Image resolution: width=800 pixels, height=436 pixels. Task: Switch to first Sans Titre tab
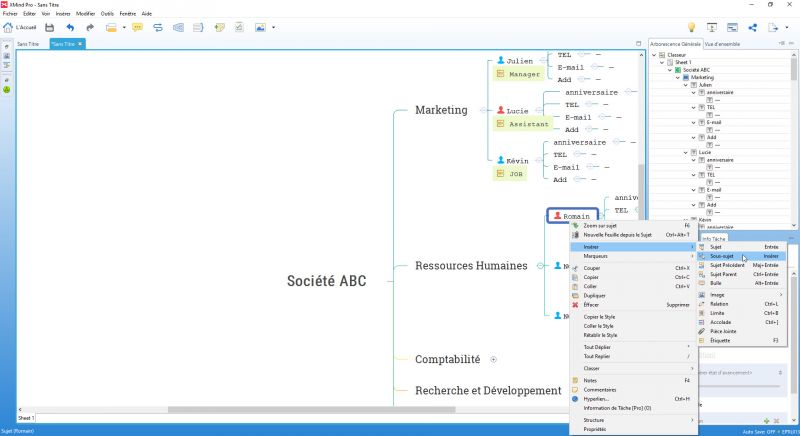click(28, 44)
